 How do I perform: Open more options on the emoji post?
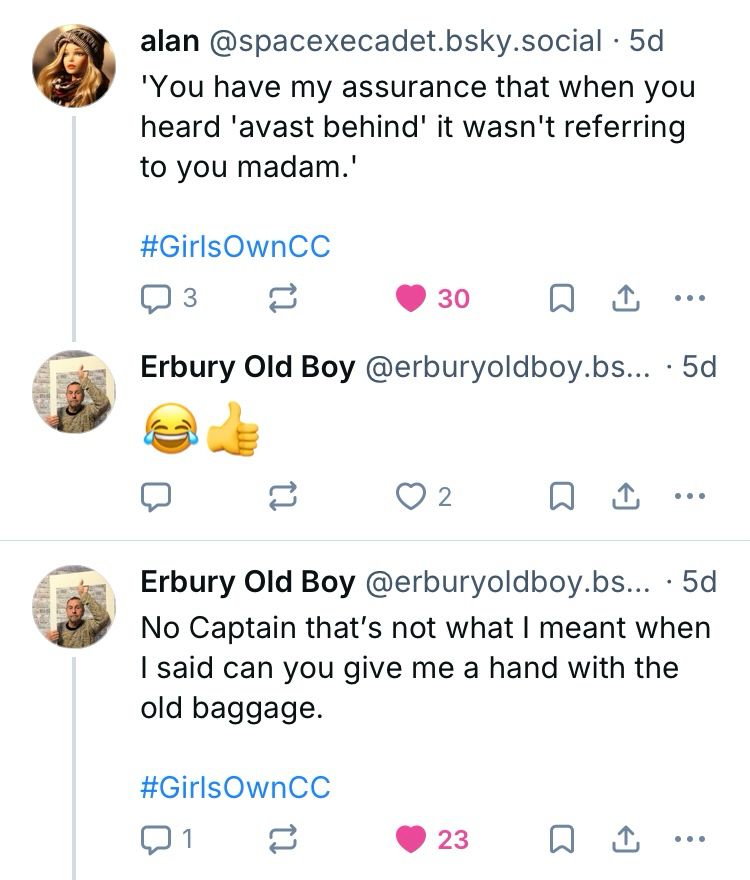(690, 497)
